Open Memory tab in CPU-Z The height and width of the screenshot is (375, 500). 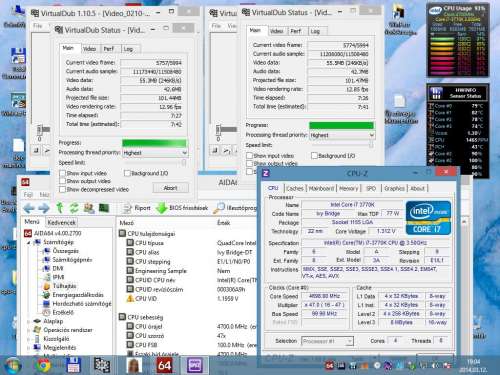click(x=348, y=188)
